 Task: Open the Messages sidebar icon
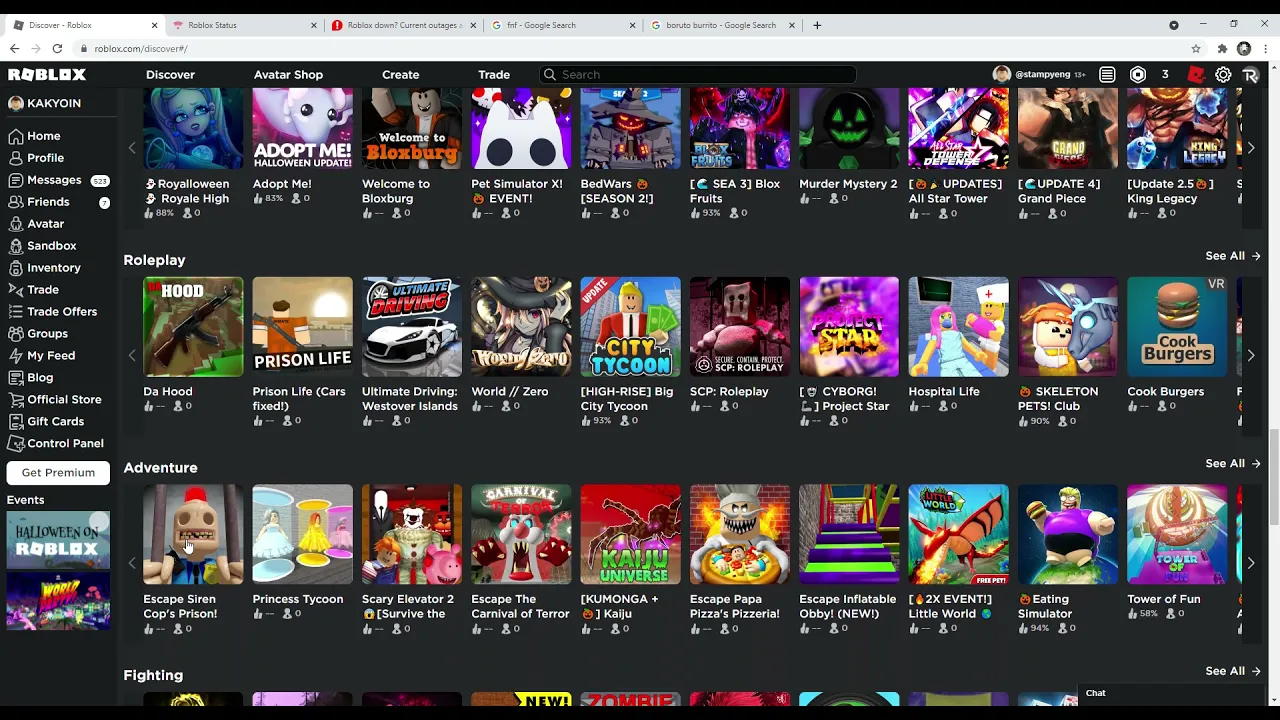[x=15, y=180]
